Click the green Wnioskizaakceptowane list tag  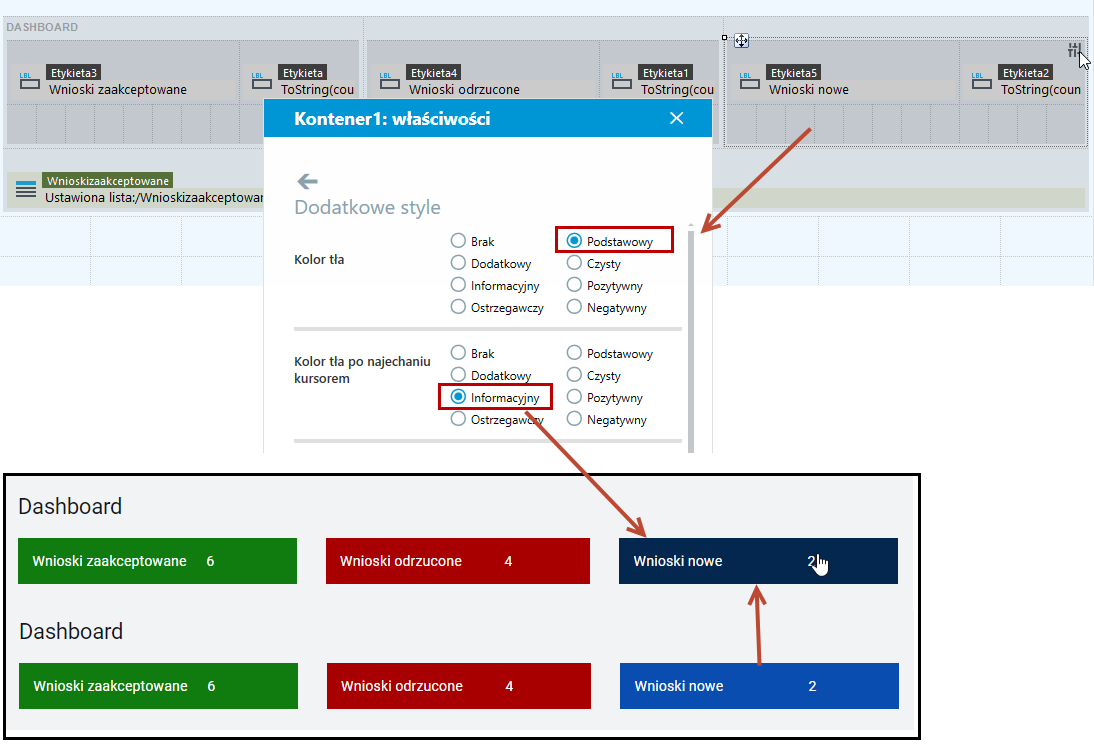107,181
